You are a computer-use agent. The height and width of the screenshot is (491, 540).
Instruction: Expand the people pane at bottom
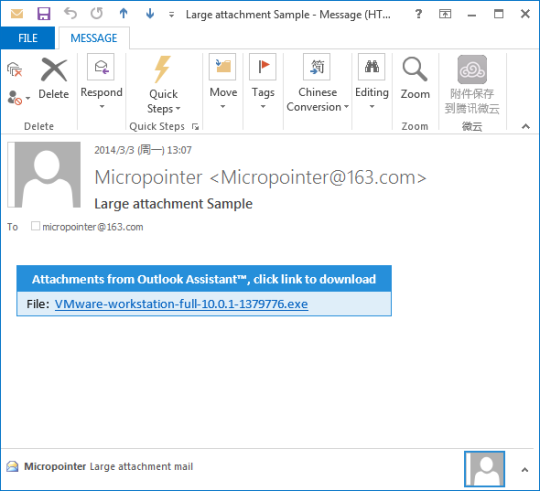pyautogui.click(x=525, y=470)
